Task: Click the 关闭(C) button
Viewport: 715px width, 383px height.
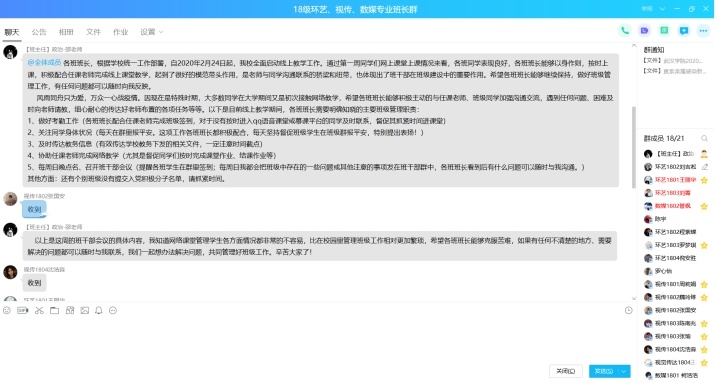Action: click(x=565, y=371)
